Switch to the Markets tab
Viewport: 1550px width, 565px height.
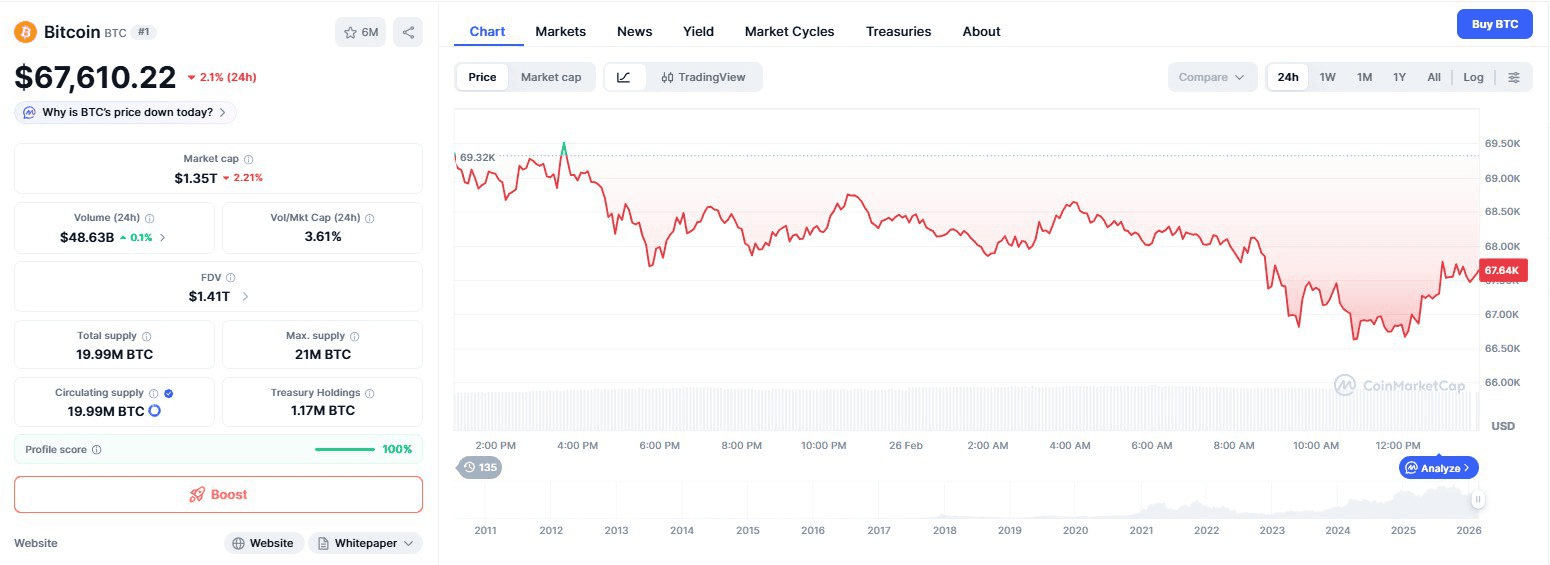coord(560,31)
